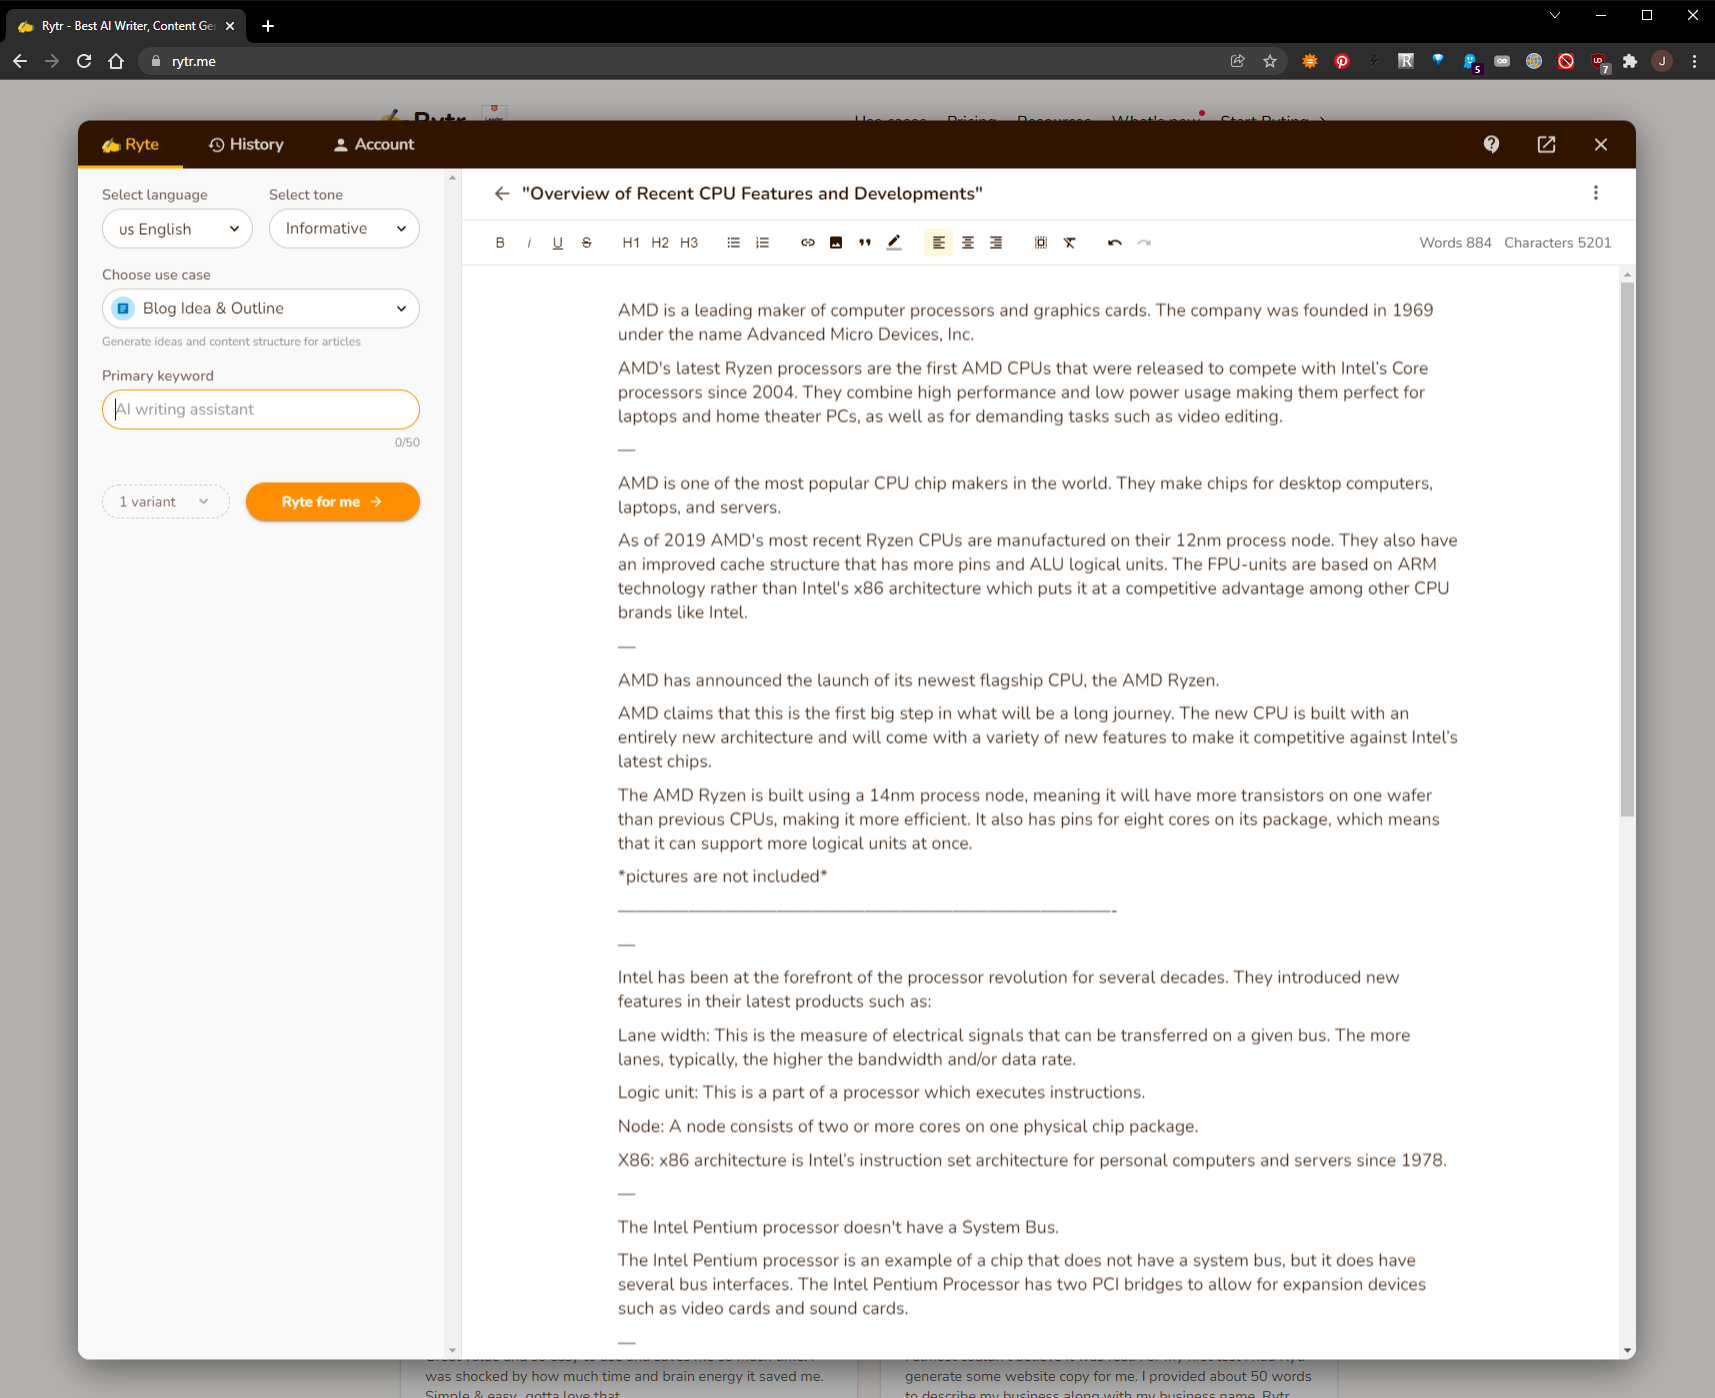This screenshot has height=1398, width=1715.
Task: Open the browser extensions puzzle icon
Action: 1630,61
